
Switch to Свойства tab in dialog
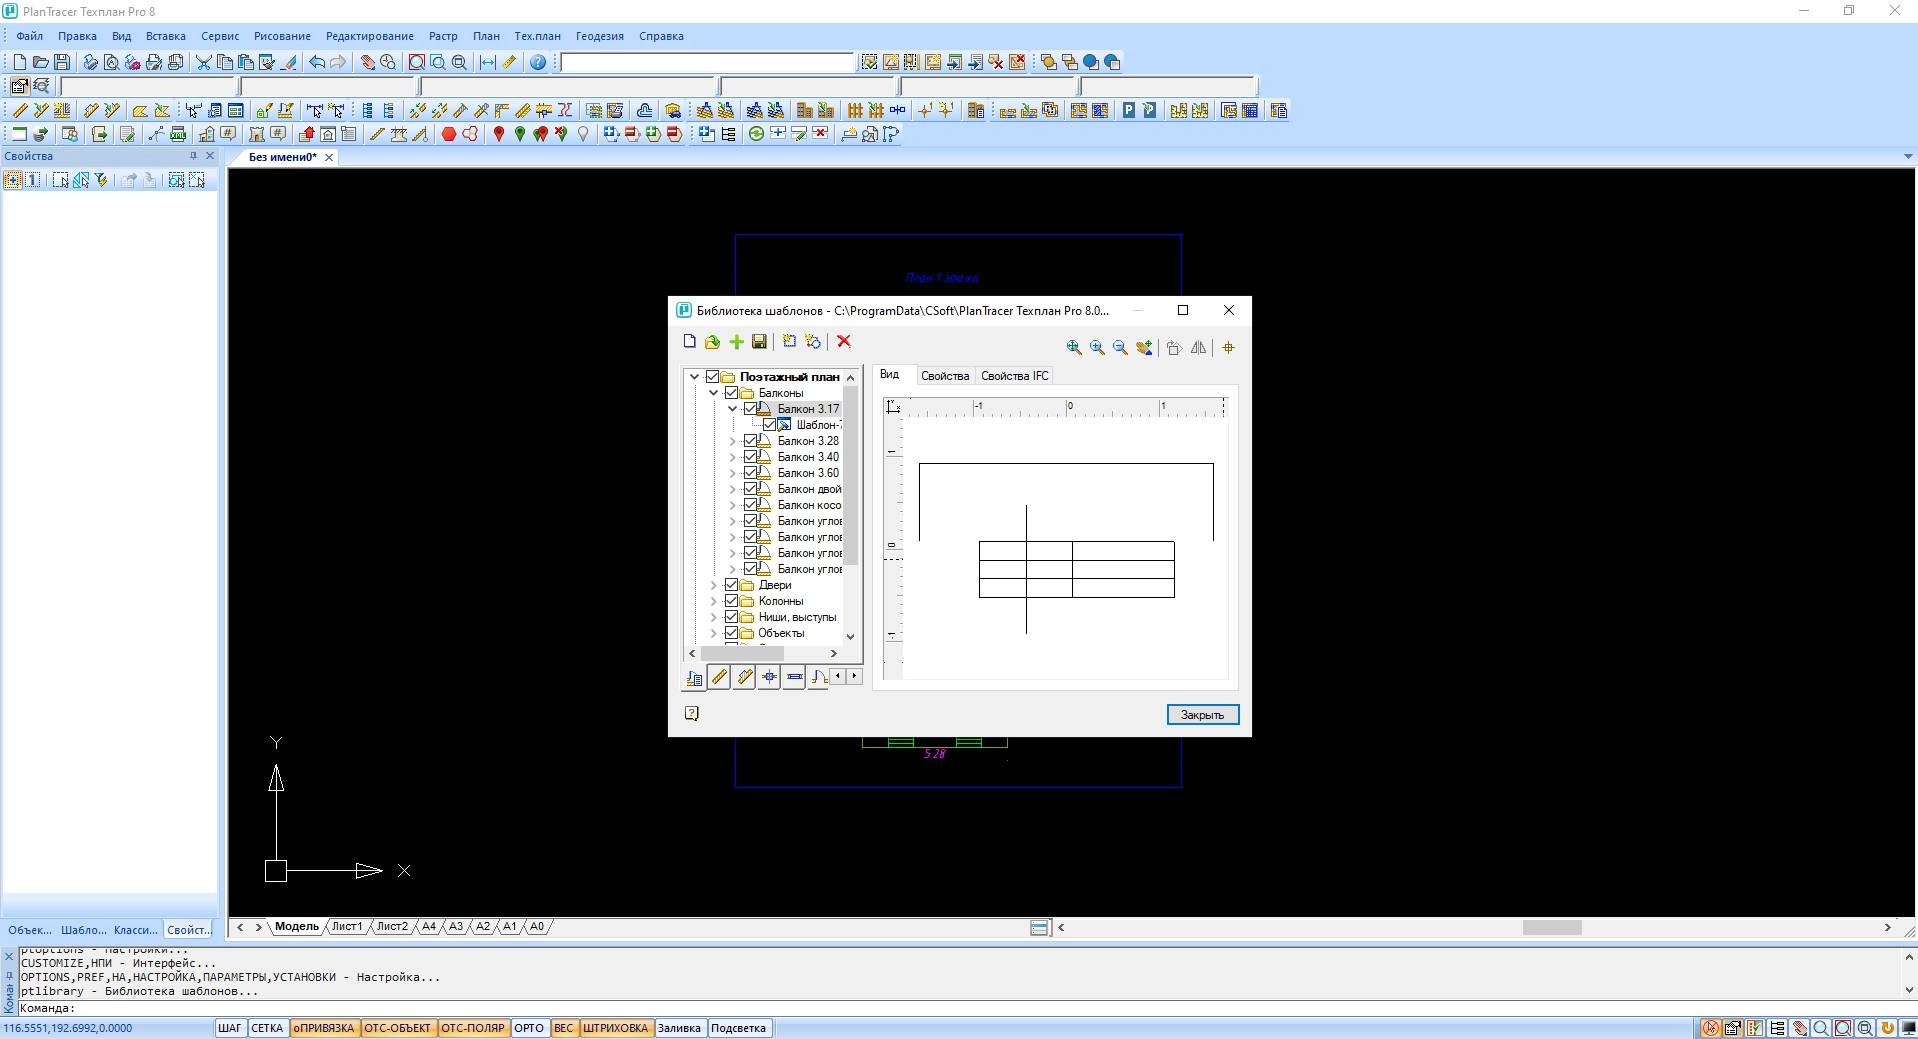(945, 376)
